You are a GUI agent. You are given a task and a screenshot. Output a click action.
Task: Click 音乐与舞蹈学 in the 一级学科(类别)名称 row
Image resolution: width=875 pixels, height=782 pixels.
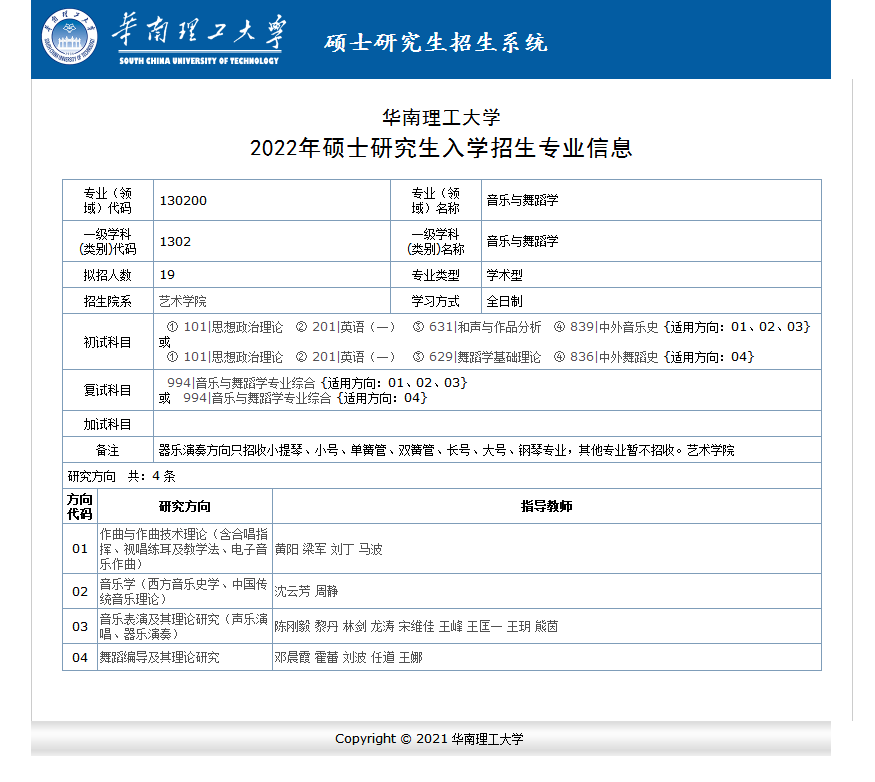(522, 242)
